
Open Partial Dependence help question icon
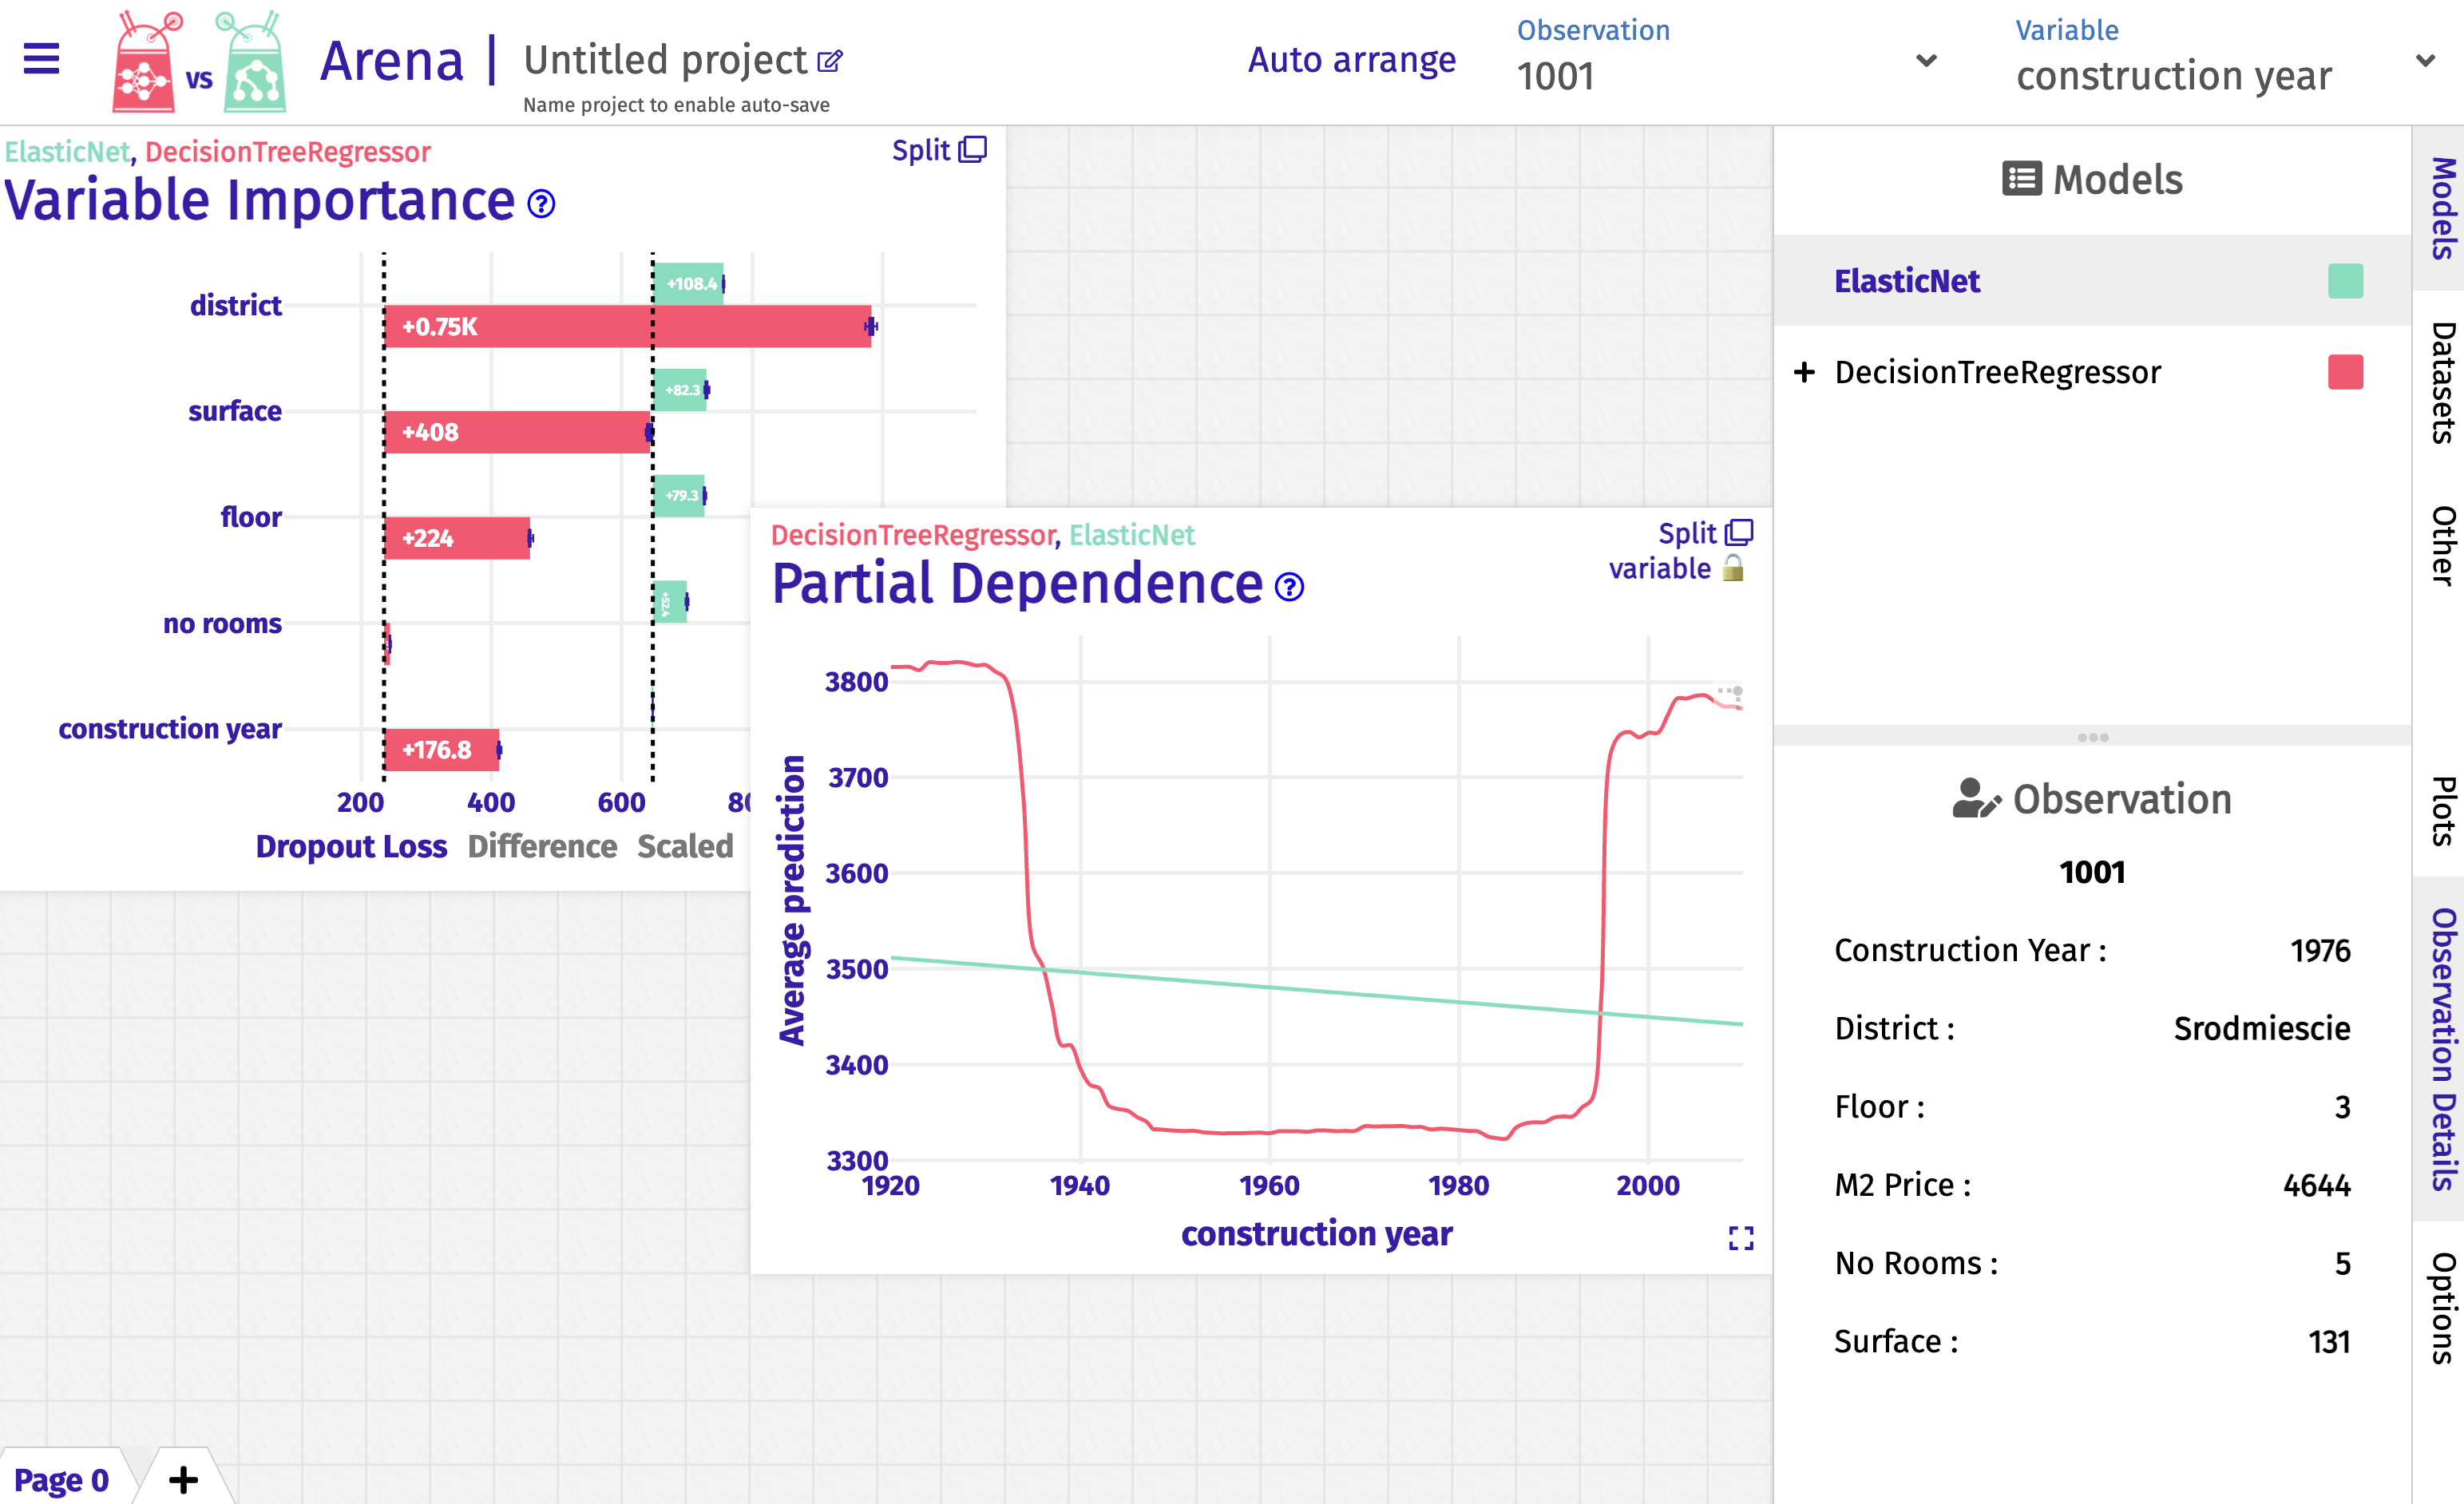(1290, 587)
